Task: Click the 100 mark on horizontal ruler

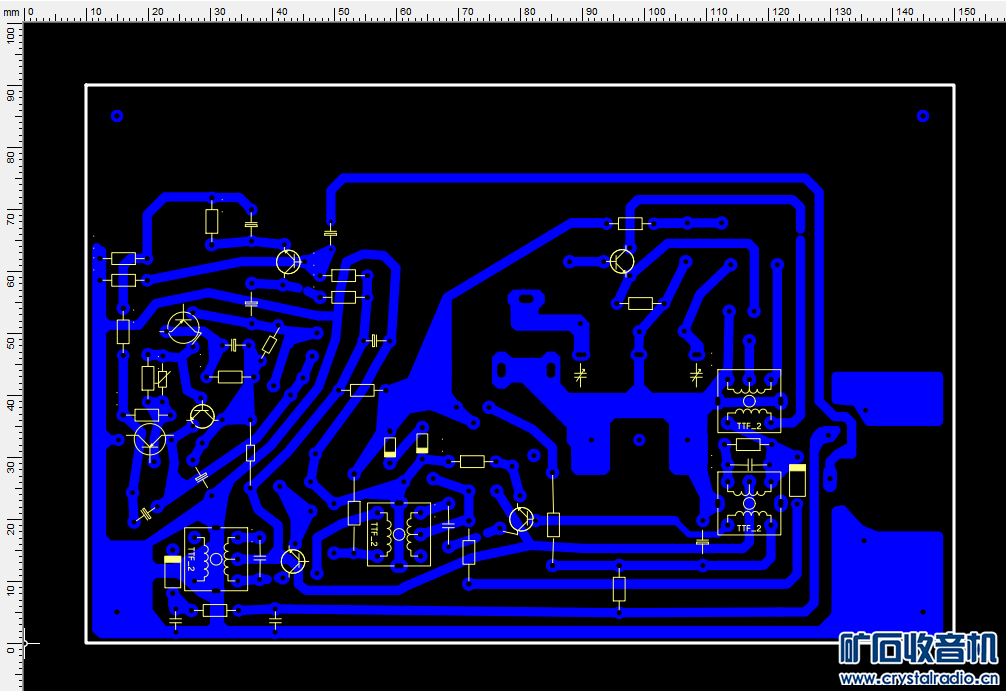Action: coord(656,12)
